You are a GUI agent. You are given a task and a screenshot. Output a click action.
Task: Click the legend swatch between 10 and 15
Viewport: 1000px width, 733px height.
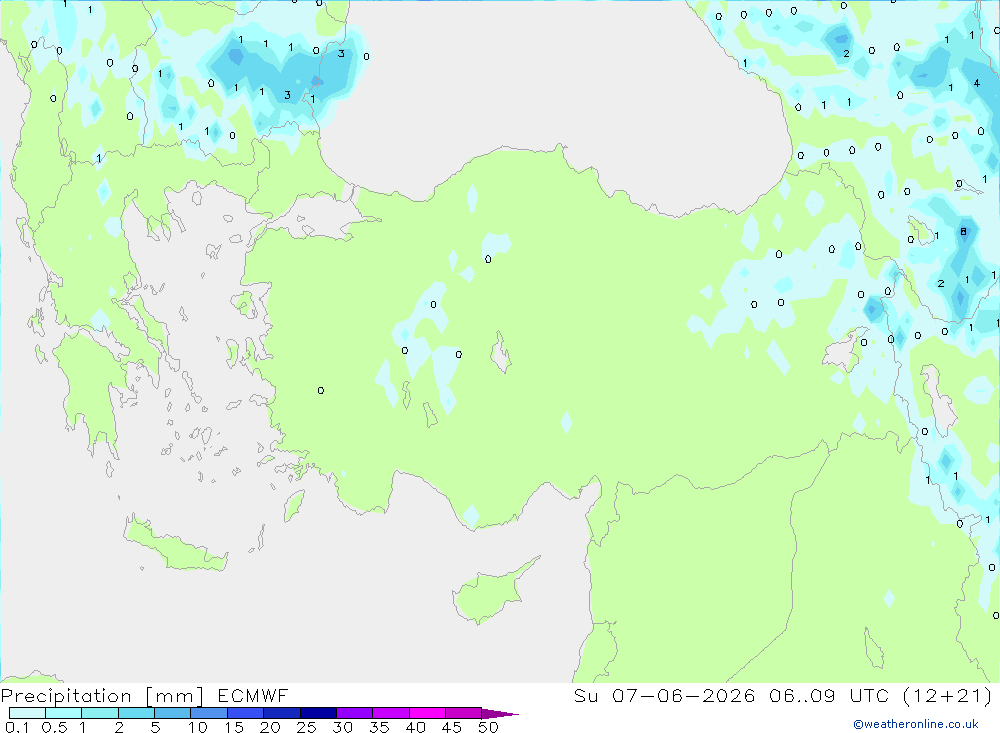tap(209, 713)
